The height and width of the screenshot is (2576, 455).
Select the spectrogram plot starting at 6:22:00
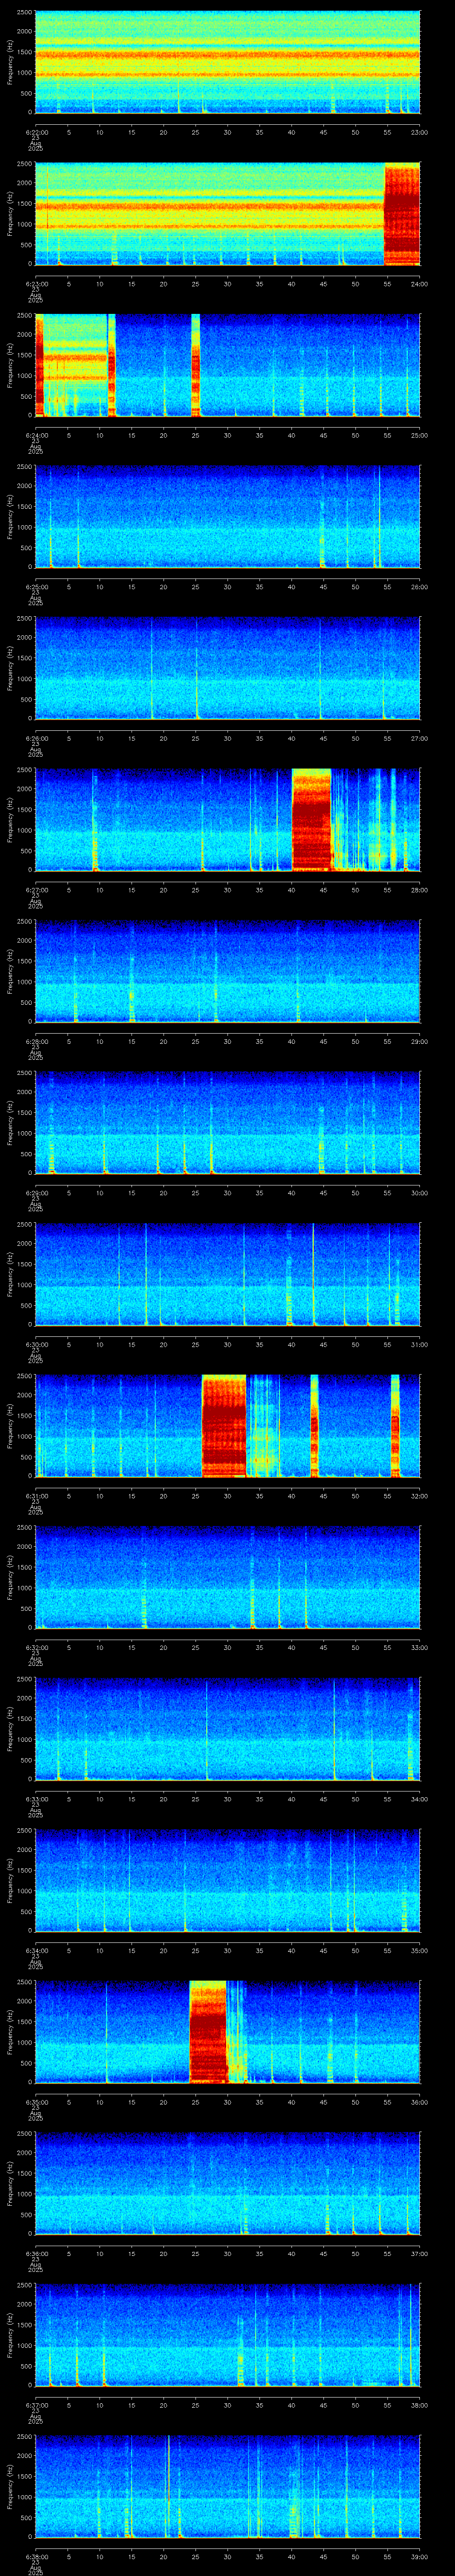click(x=227, y=62)
